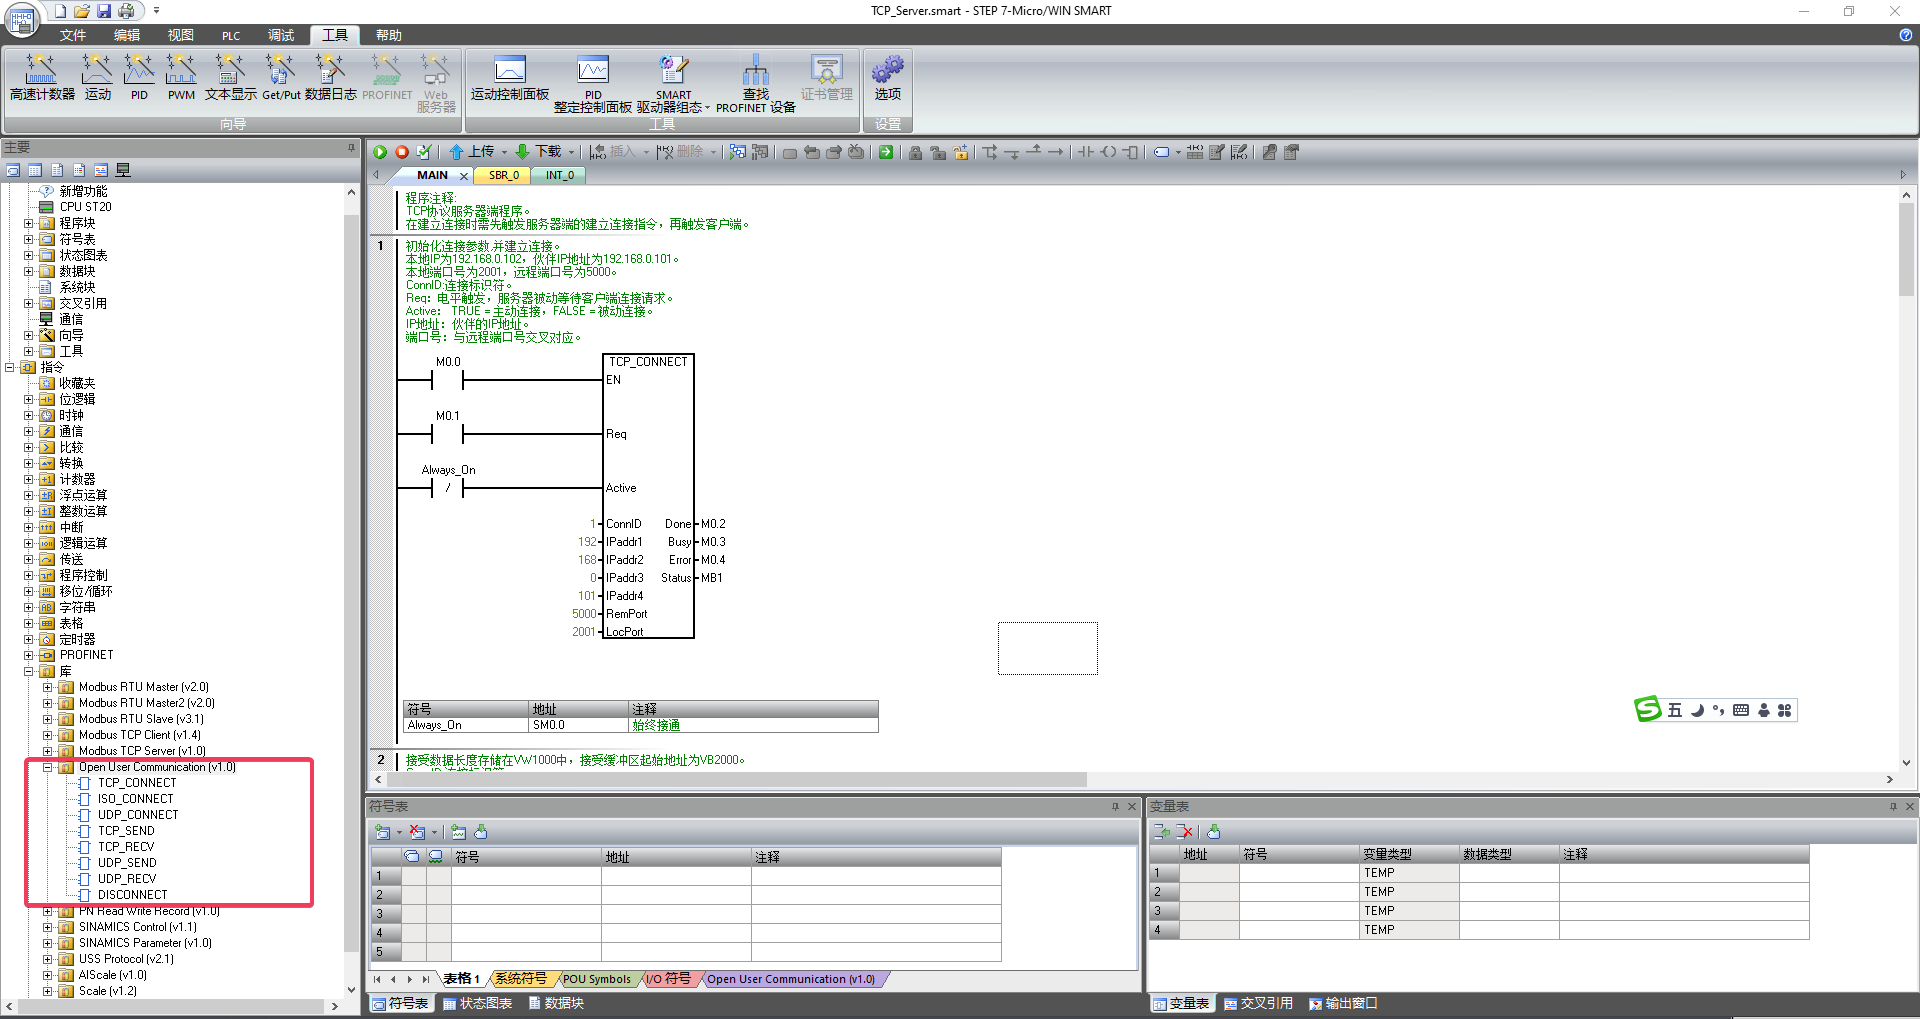The height and width of the screenshot is (1019, 1920).
Task: Open the 文件 menu
Action: pyautogui.click(x=73, y=35)
